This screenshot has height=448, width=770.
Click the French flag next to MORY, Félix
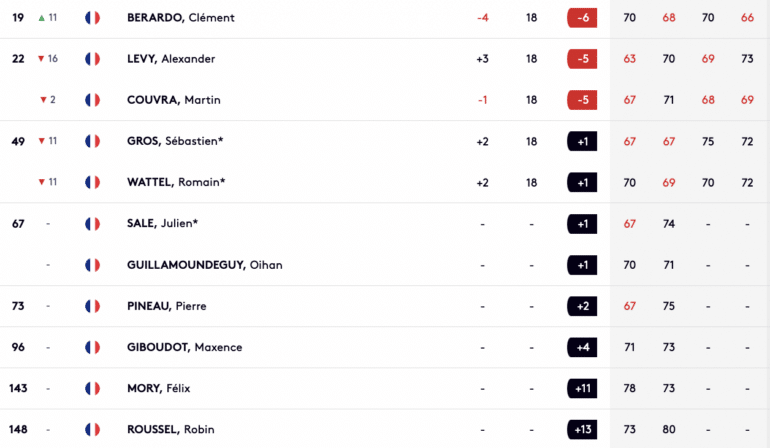[x=92, y=389]
